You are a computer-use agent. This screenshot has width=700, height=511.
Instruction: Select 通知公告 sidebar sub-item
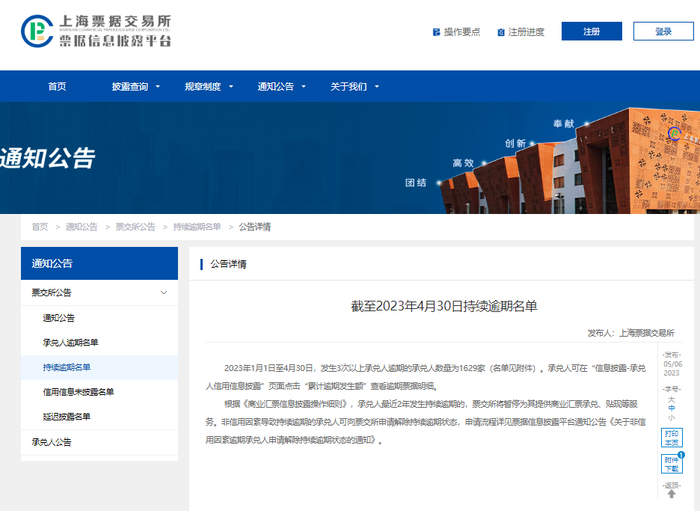tap(59, 318)
